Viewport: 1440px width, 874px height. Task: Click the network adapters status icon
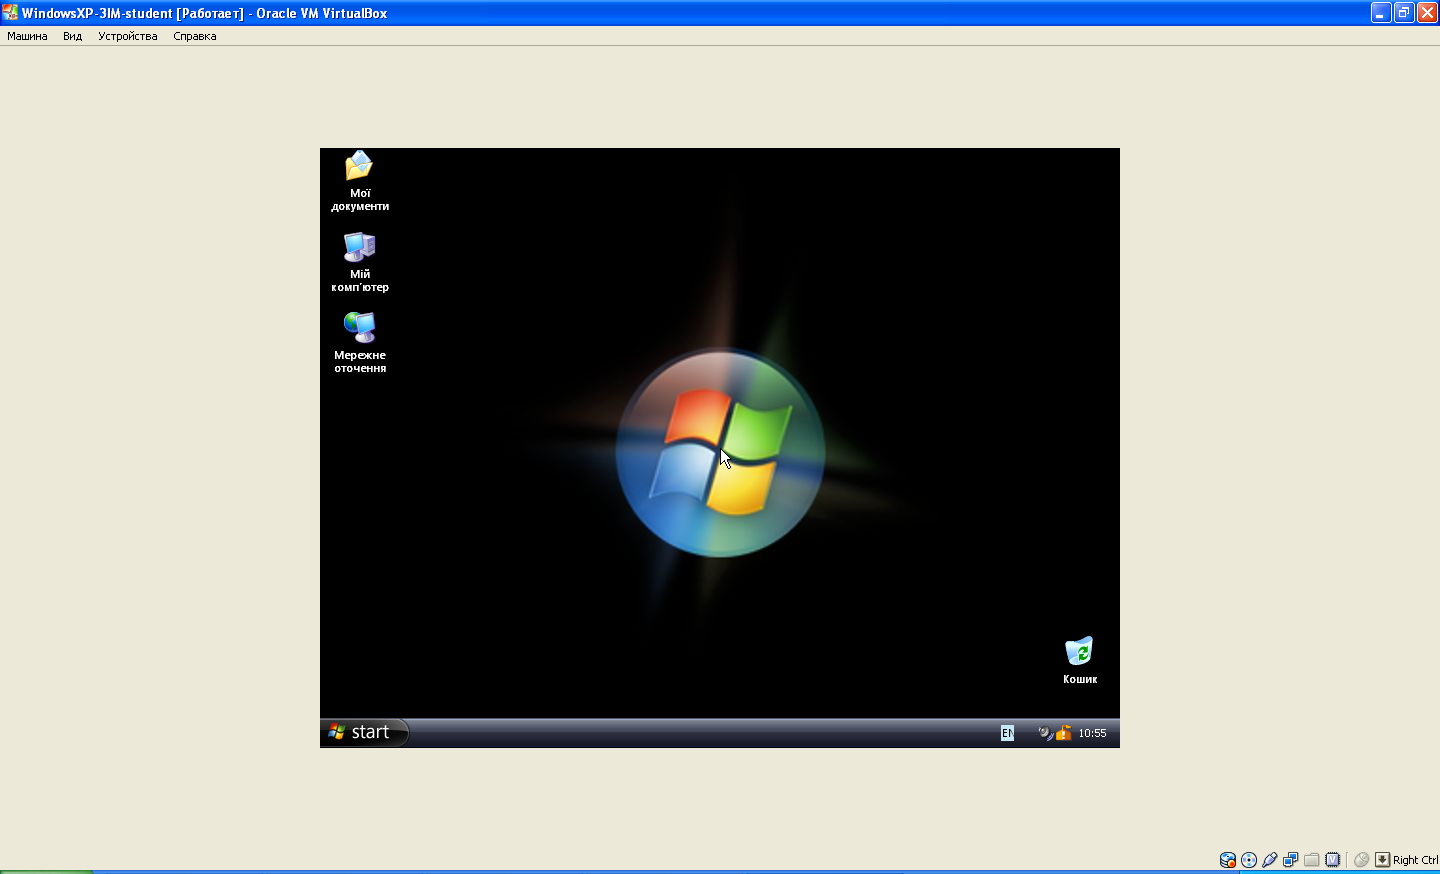click(1291, 860)
